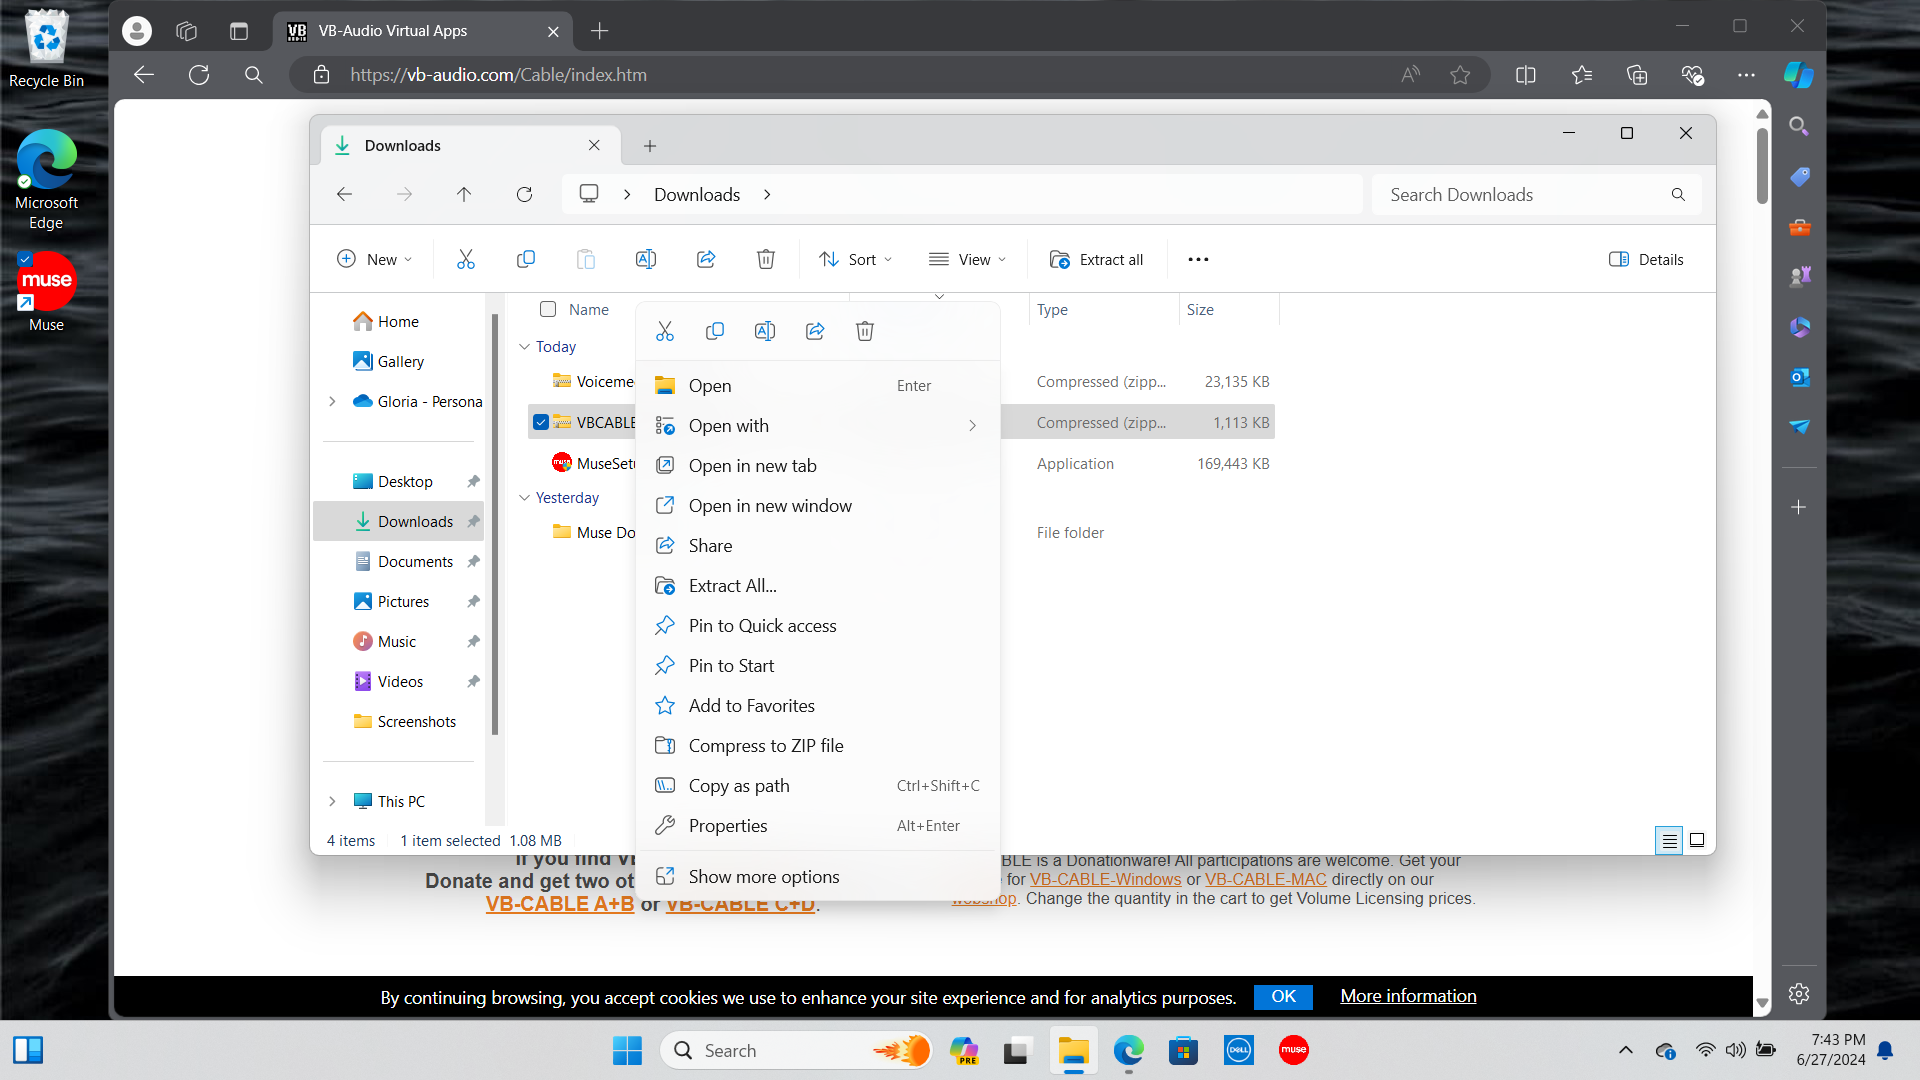Toggle the Details pane button
Screen dimensions: 1920x1080
pyautogui.click(x=1646, y=259)
